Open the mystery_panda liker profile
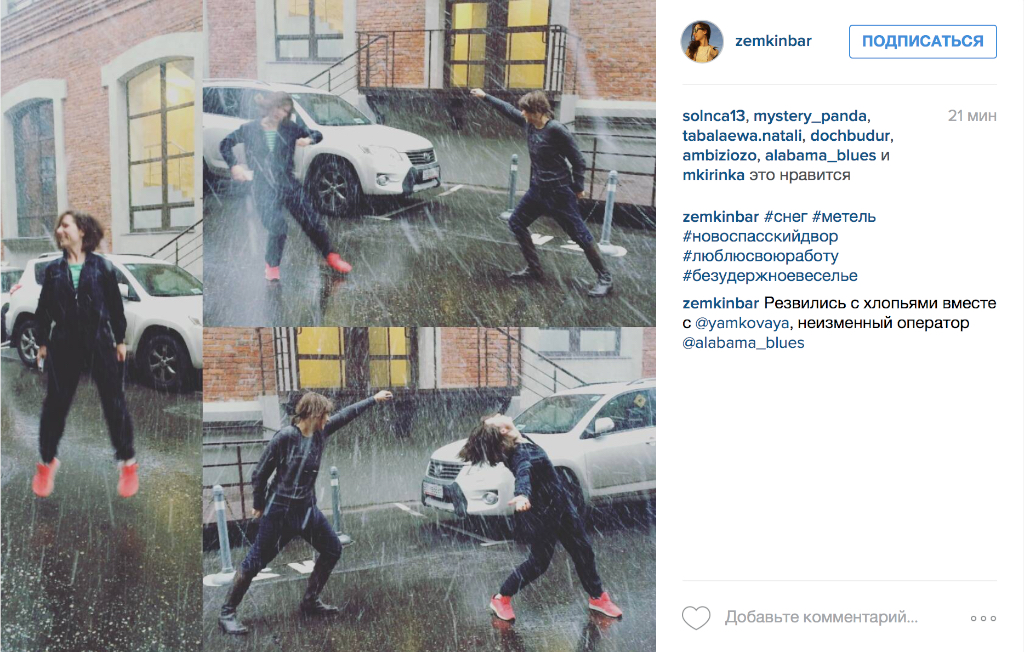This screenshot has width=1024, height=652. point(810,116)
